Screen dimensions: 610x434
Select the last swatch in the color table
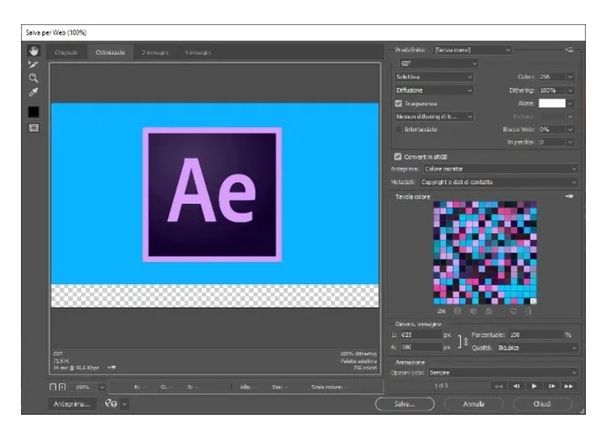click(x=534, y=301)
